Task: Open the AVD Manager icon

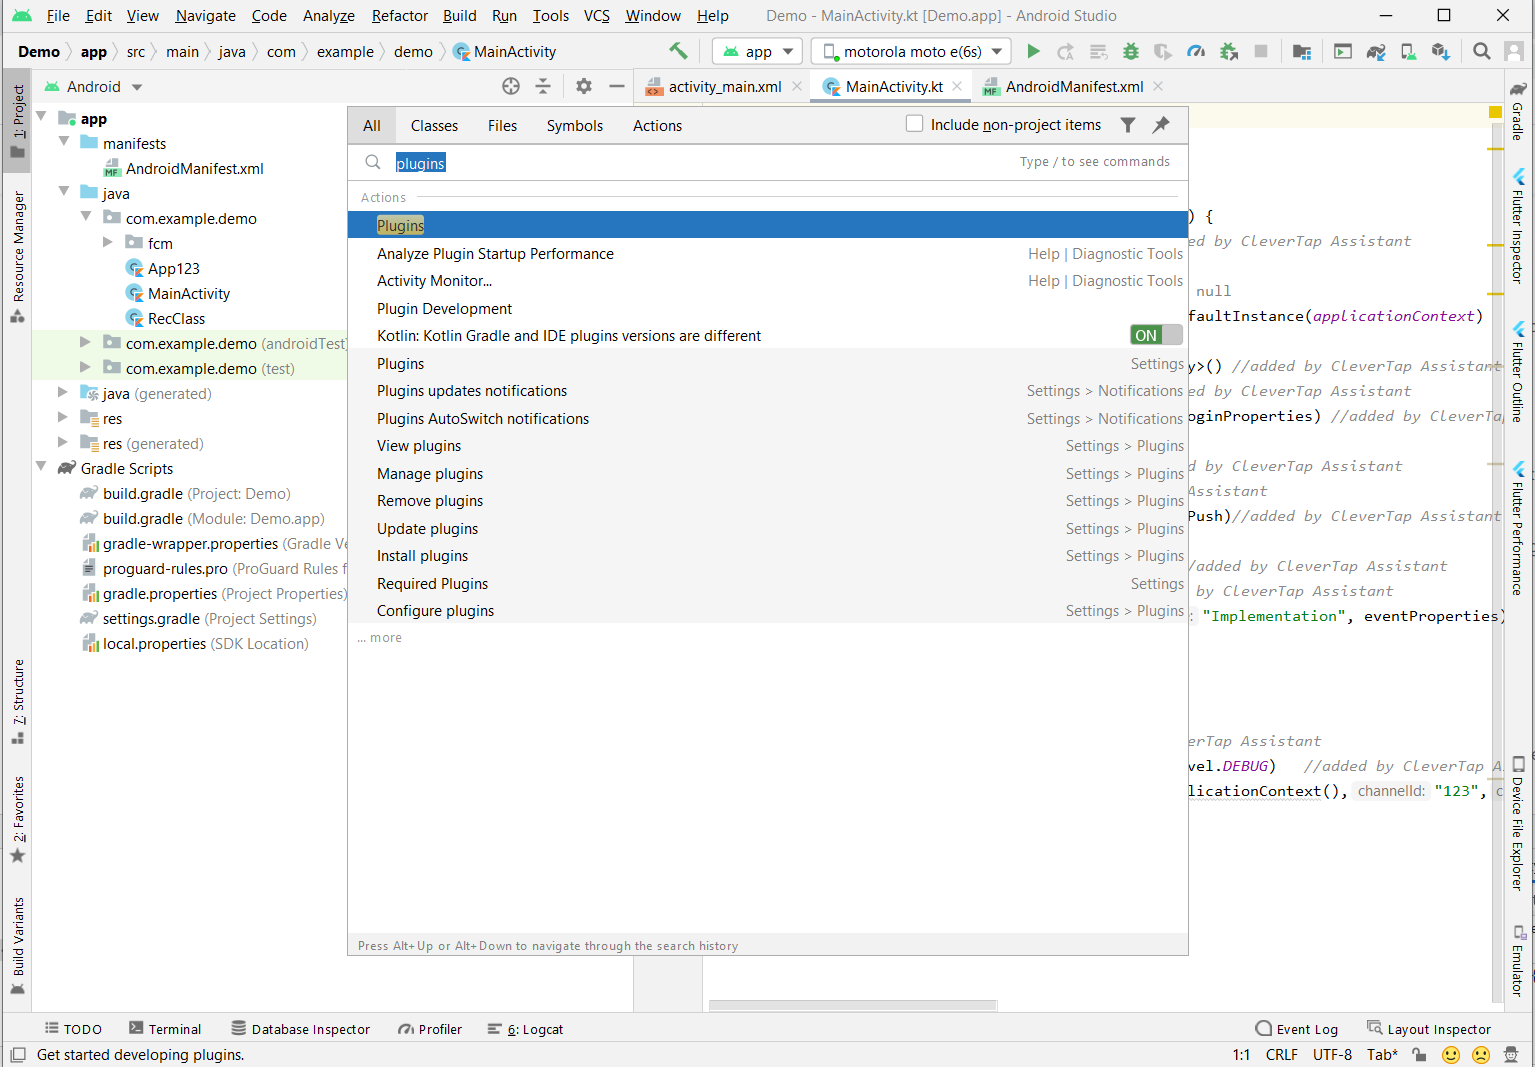Action: click(1408, 51)
